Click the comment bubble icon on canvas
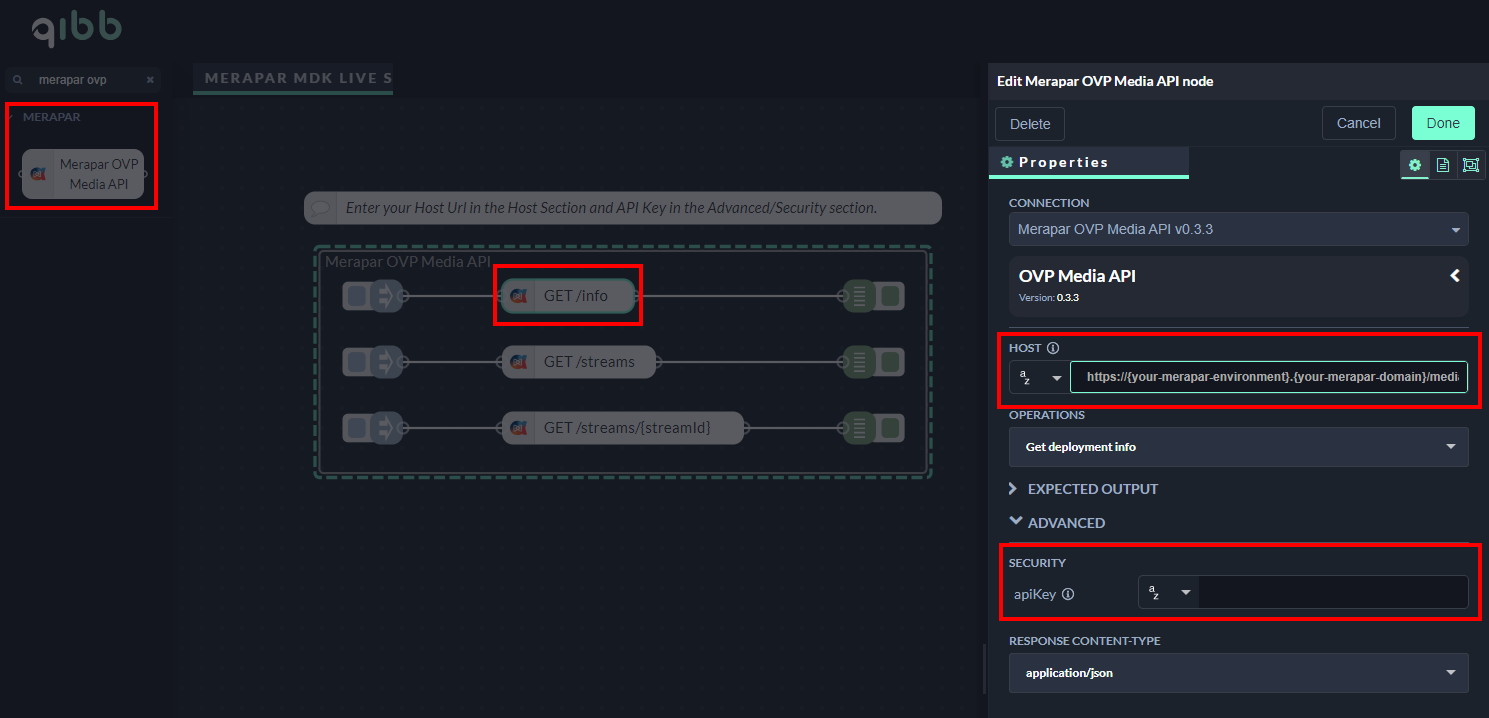The width and height of the screenshot is (1489, 718). [321, 208]
